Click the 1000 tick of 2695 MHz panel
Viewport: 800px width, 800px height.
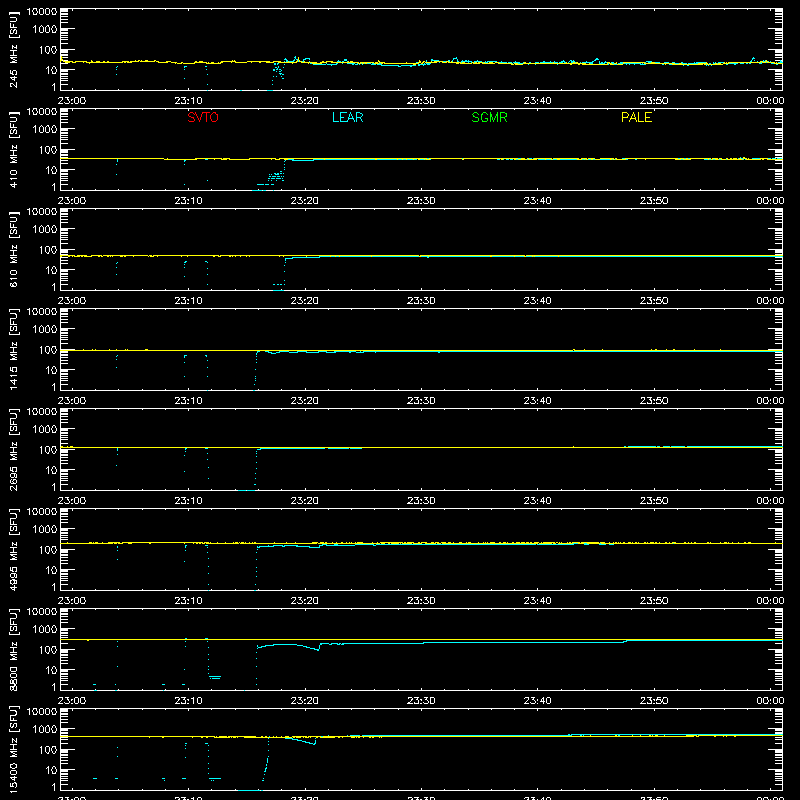click(45, 430)
